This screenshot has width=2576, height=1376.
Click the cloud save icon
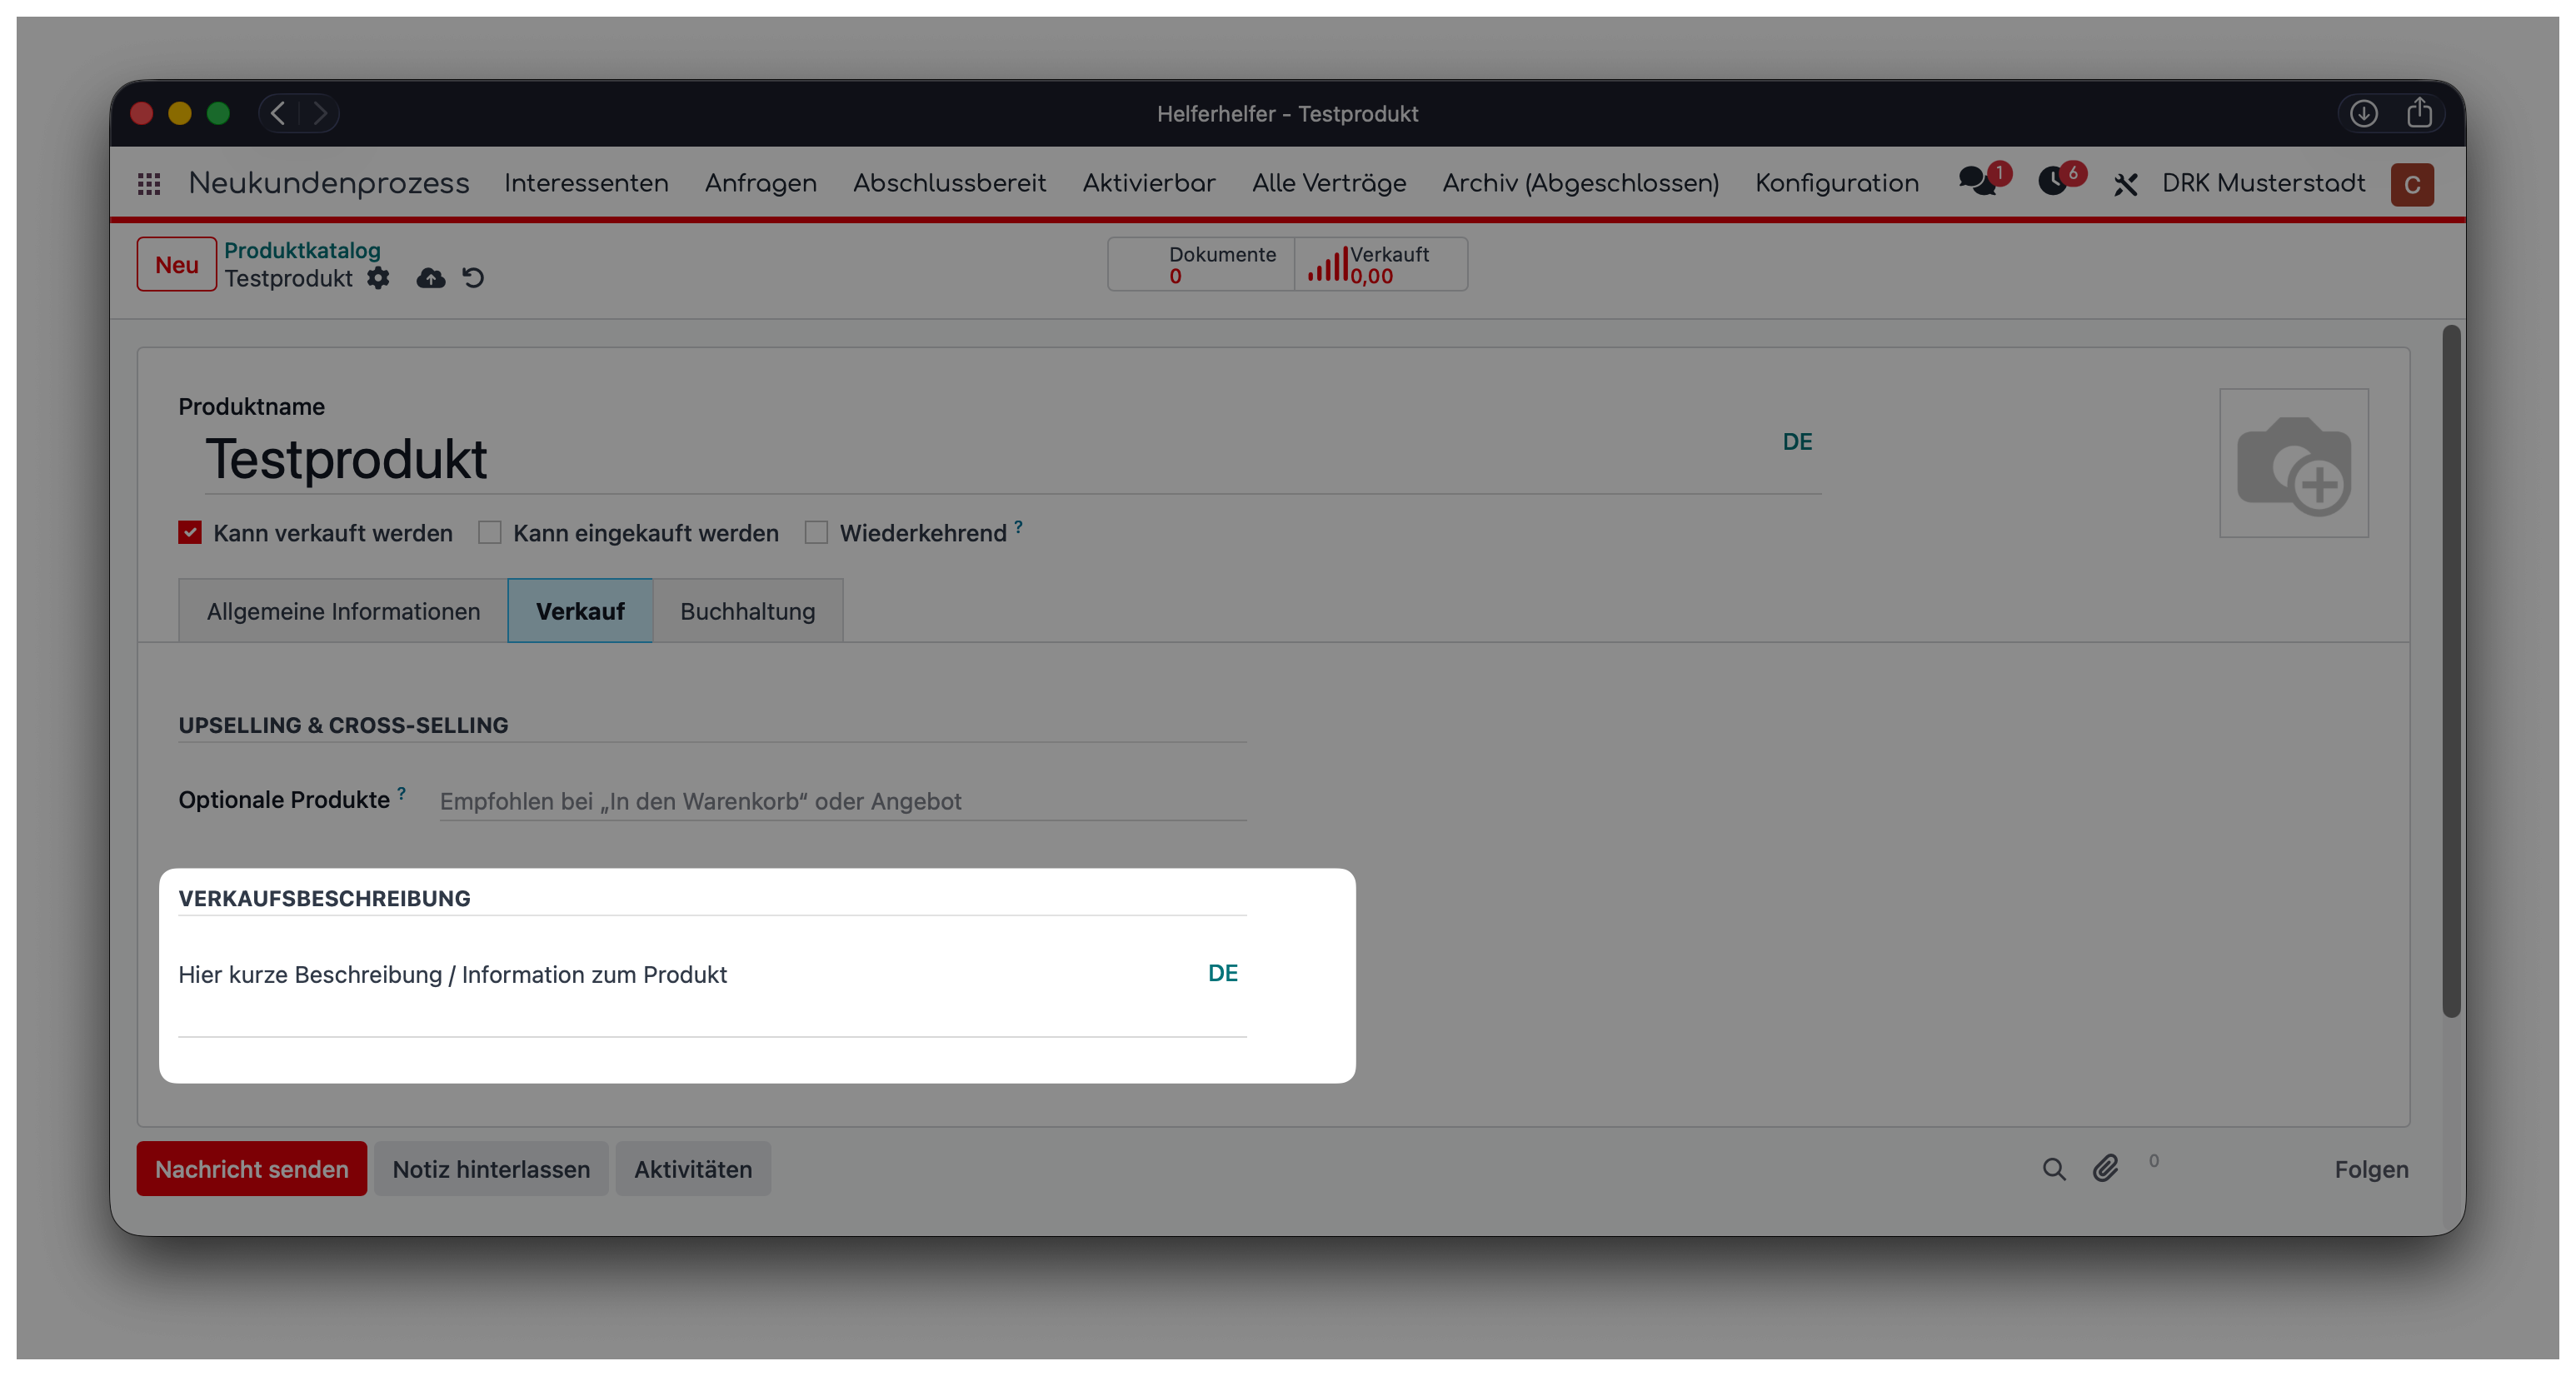click(x=431, y=278)
